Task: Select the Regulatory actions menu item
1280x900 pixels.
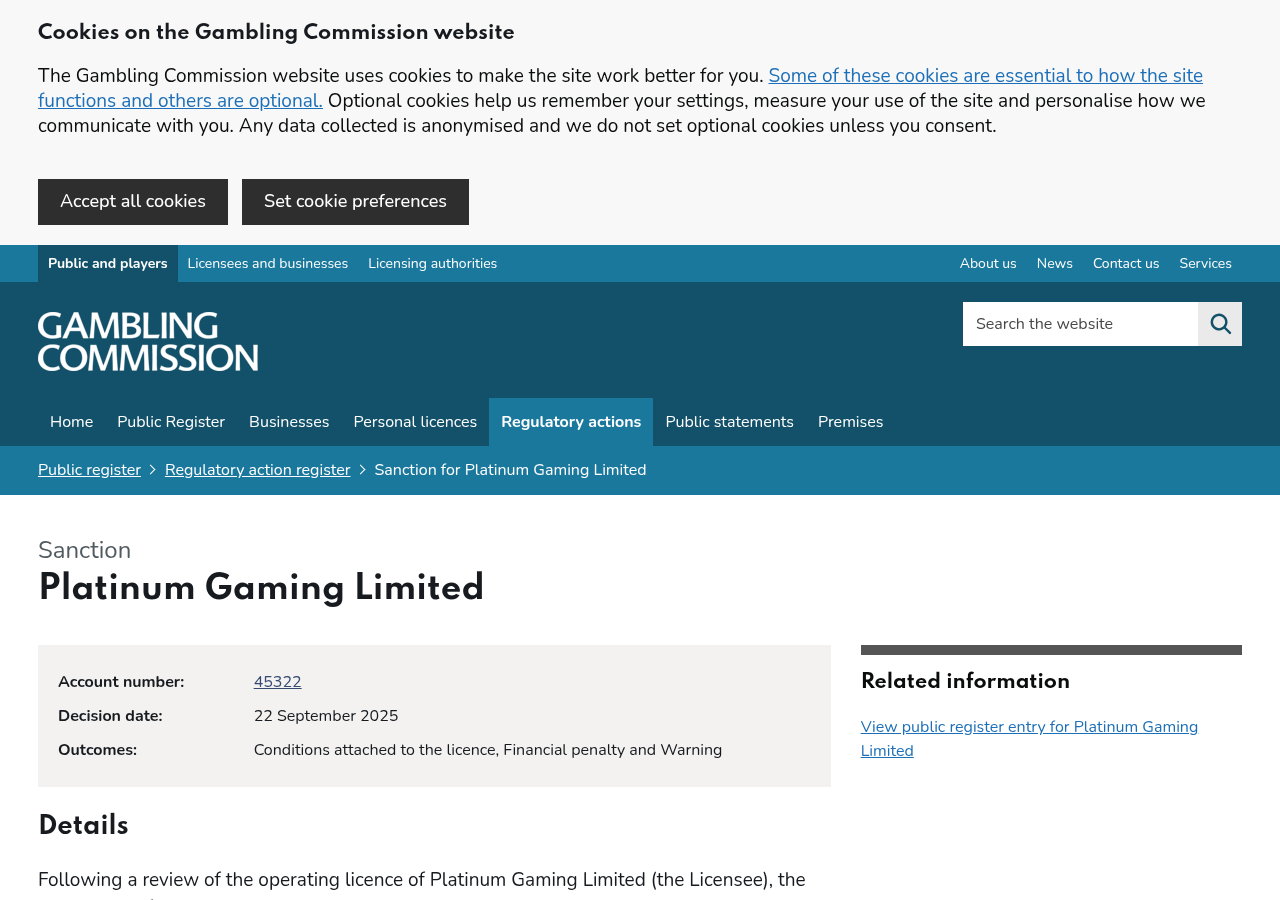Action: coord(571,422)
